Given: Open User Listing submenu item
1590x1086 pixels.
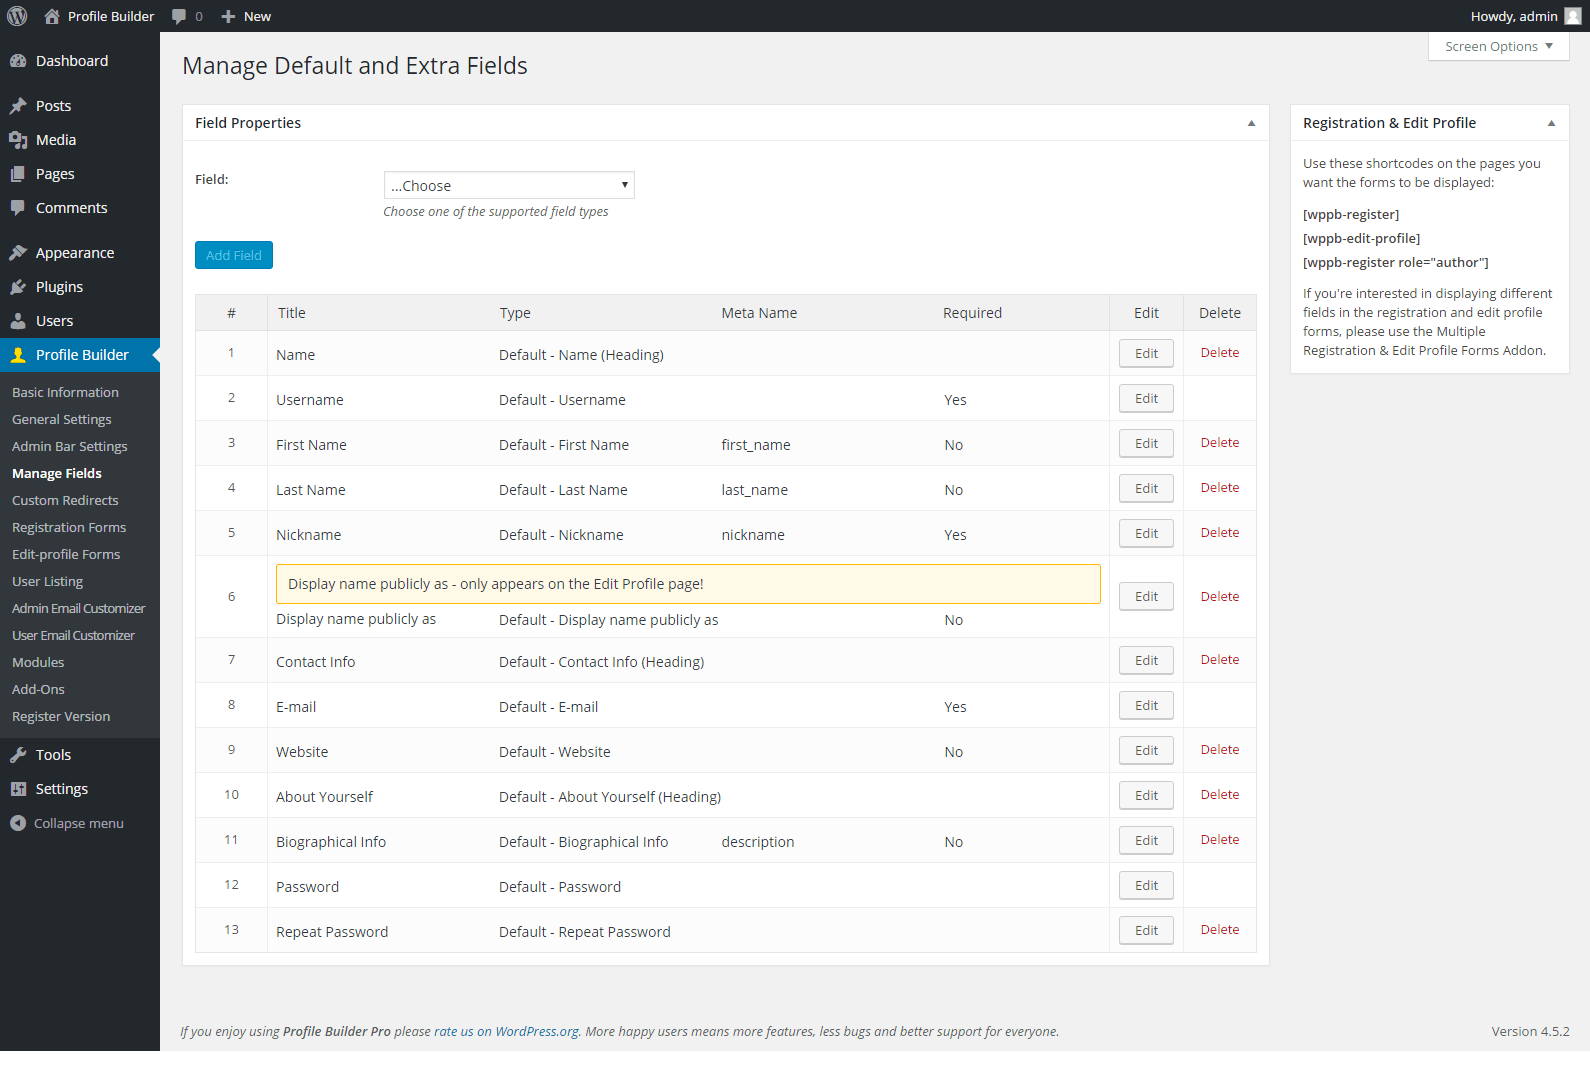Looking at the screenshot, I should tap(48, 581).
